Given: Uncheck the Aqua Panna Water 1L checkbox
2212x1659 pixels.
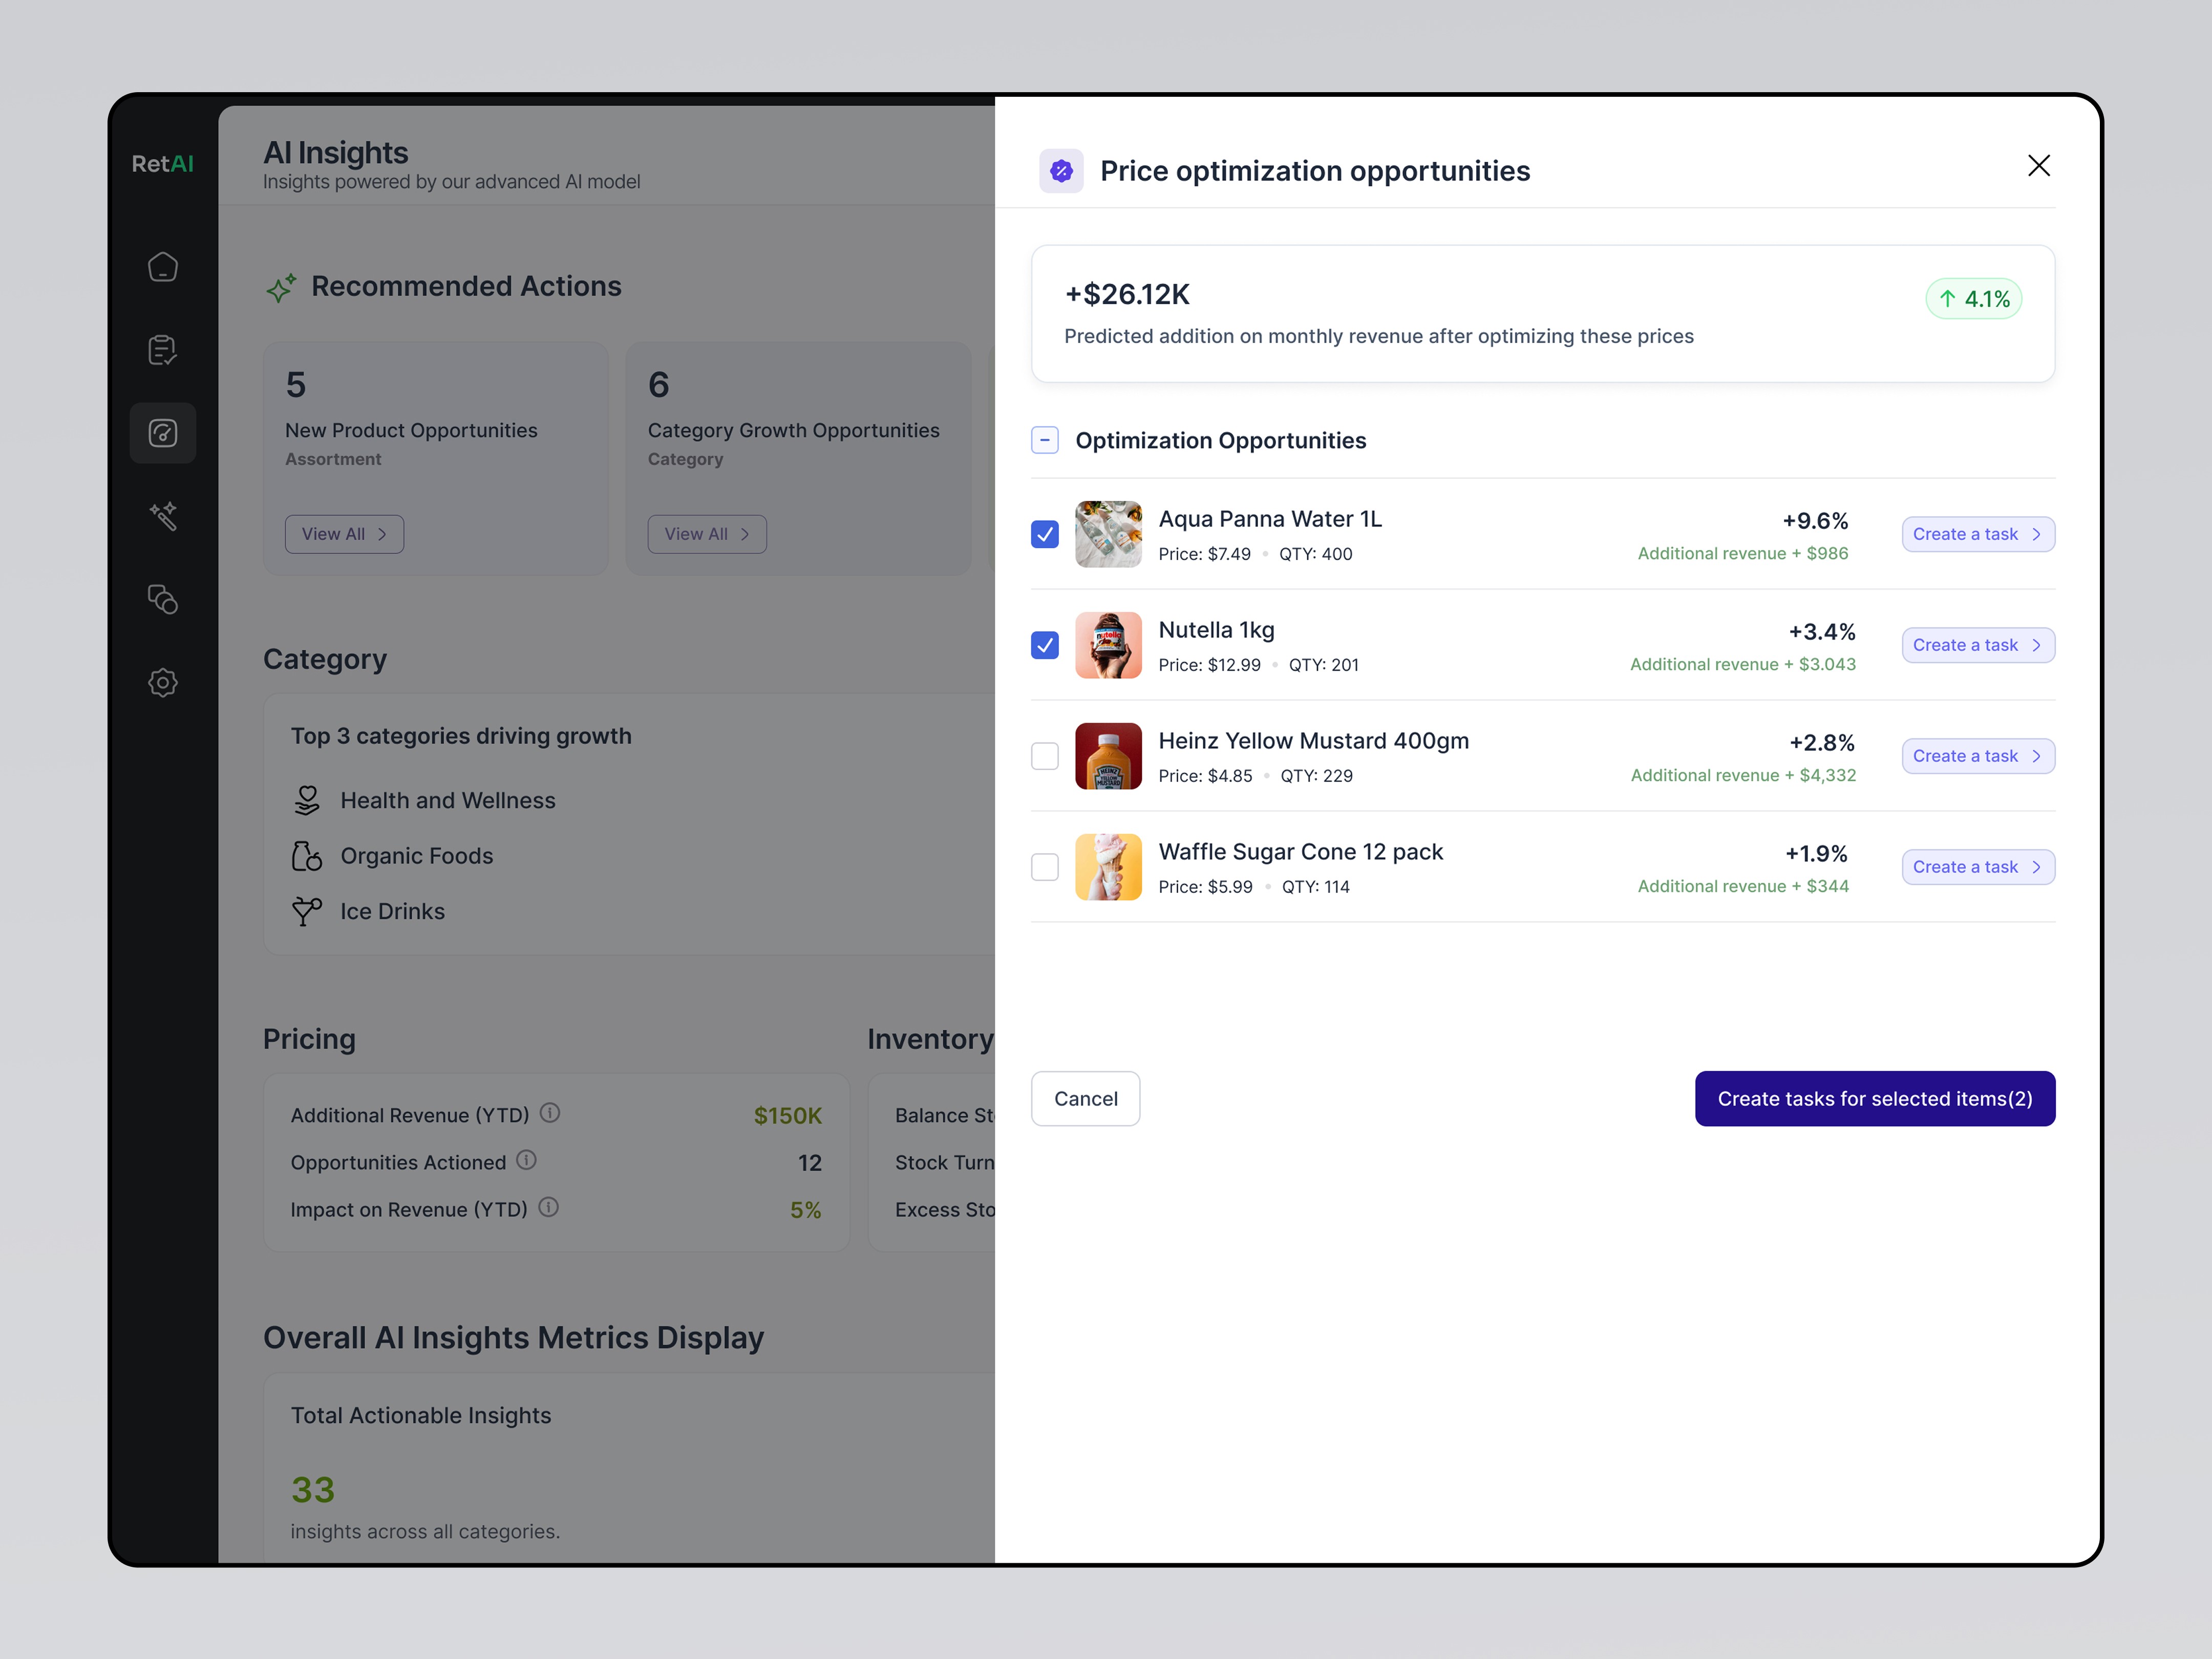Looking at the screenshot, I should [1044, 534].
